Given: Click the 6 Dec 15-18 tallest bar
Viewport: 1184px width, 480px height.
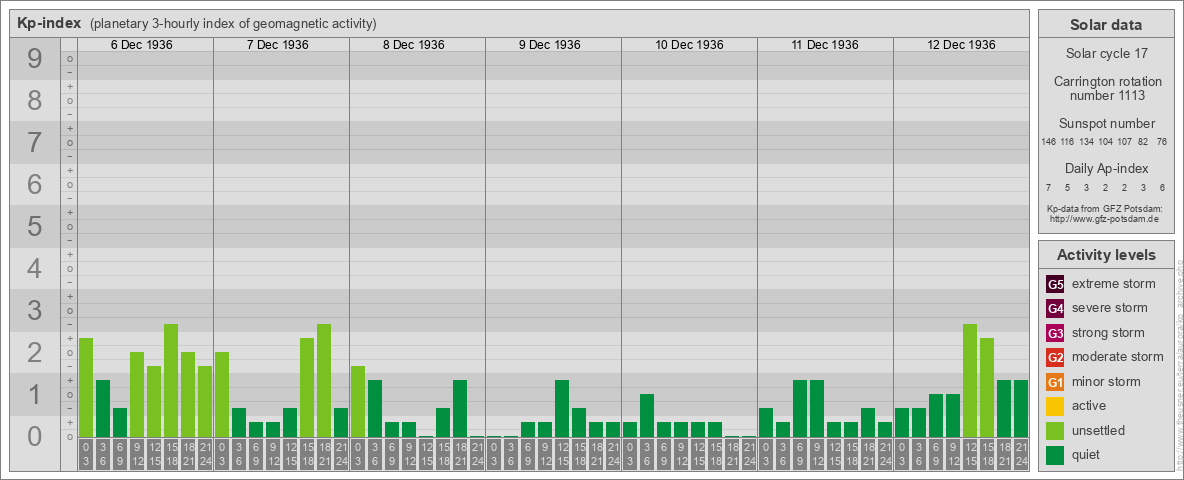Looking at the screenshot, I should 171,380.
